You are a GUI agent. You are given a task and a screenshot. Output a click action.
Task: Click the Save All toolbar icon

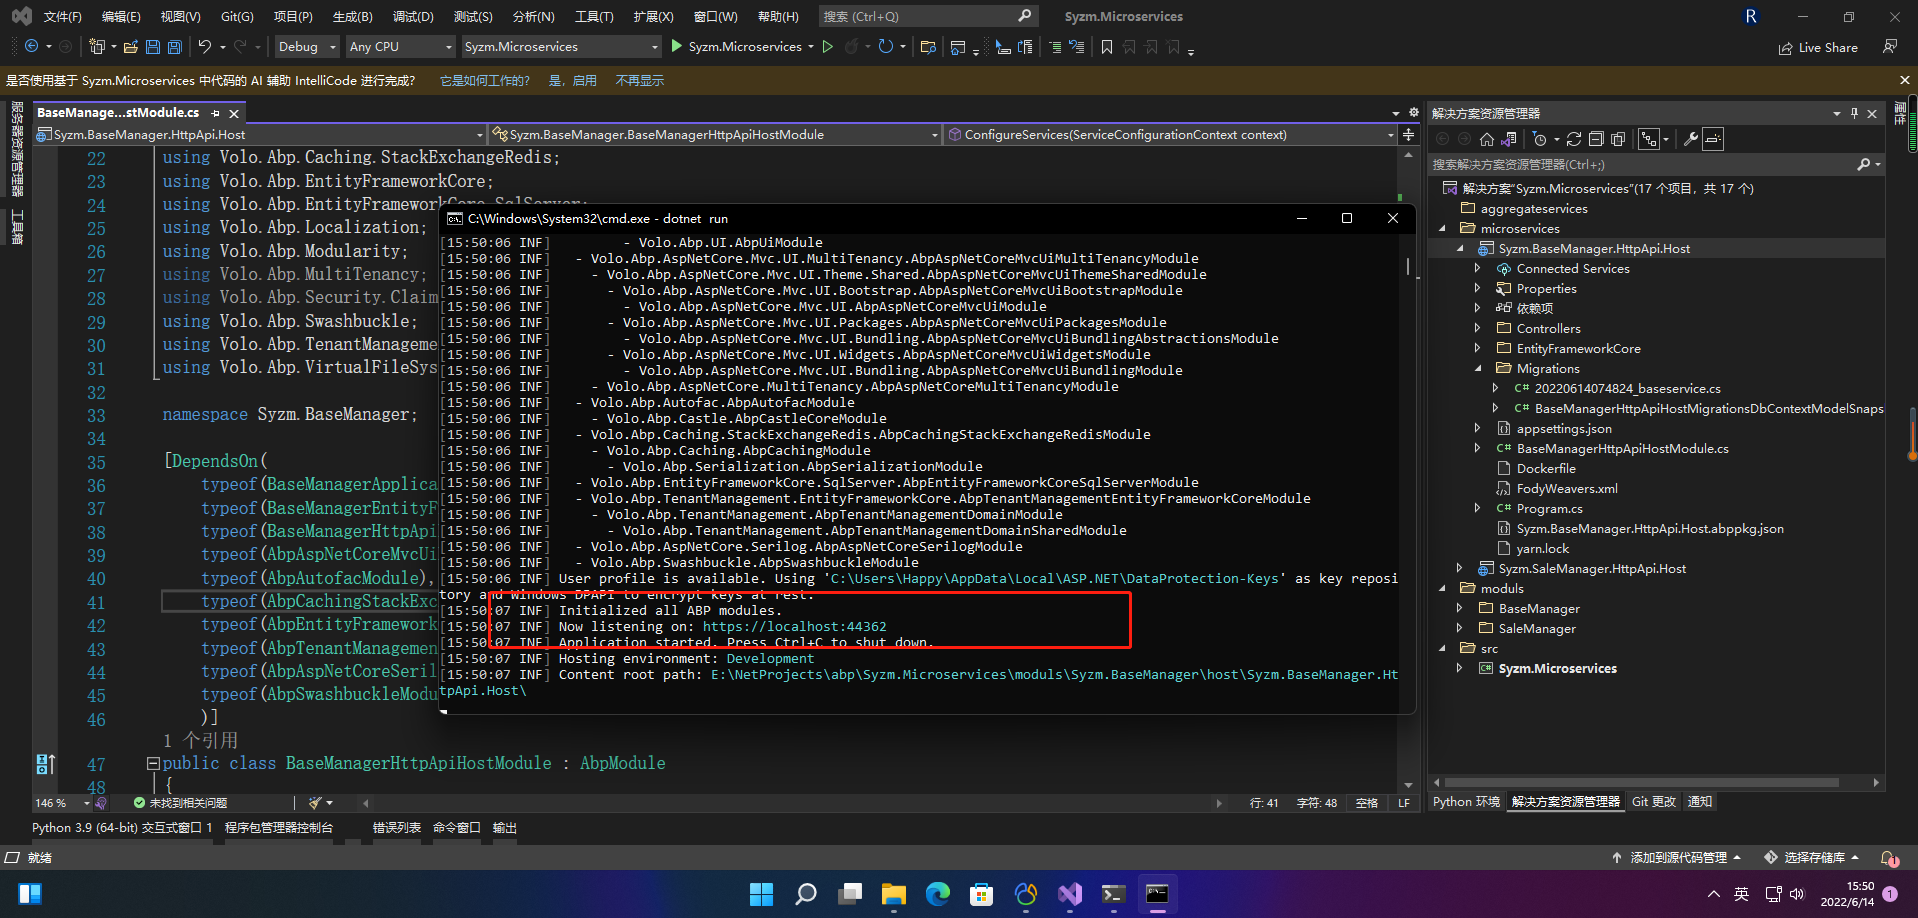pos(175,47)
